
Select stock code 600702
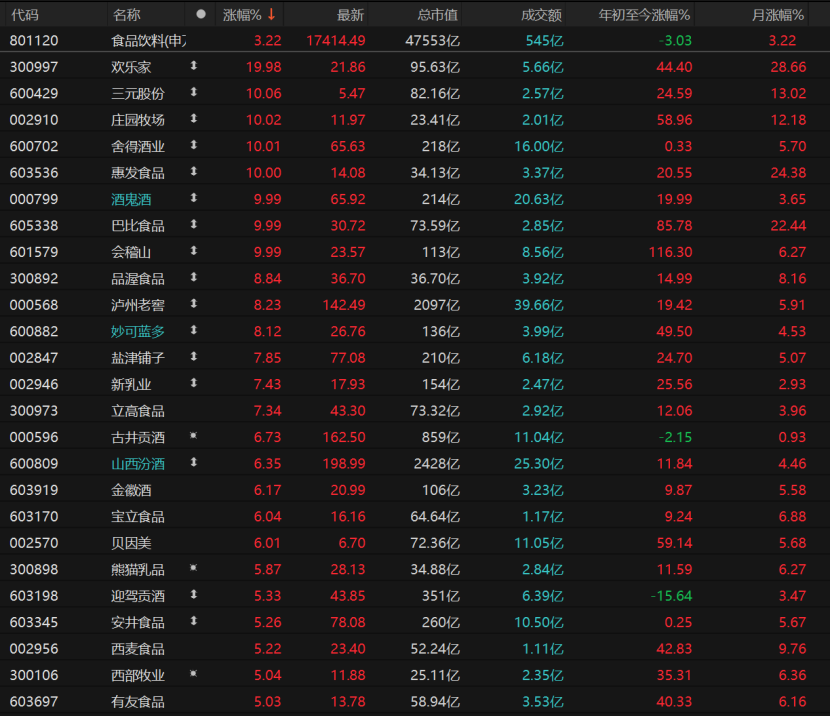tap(34, 147)
